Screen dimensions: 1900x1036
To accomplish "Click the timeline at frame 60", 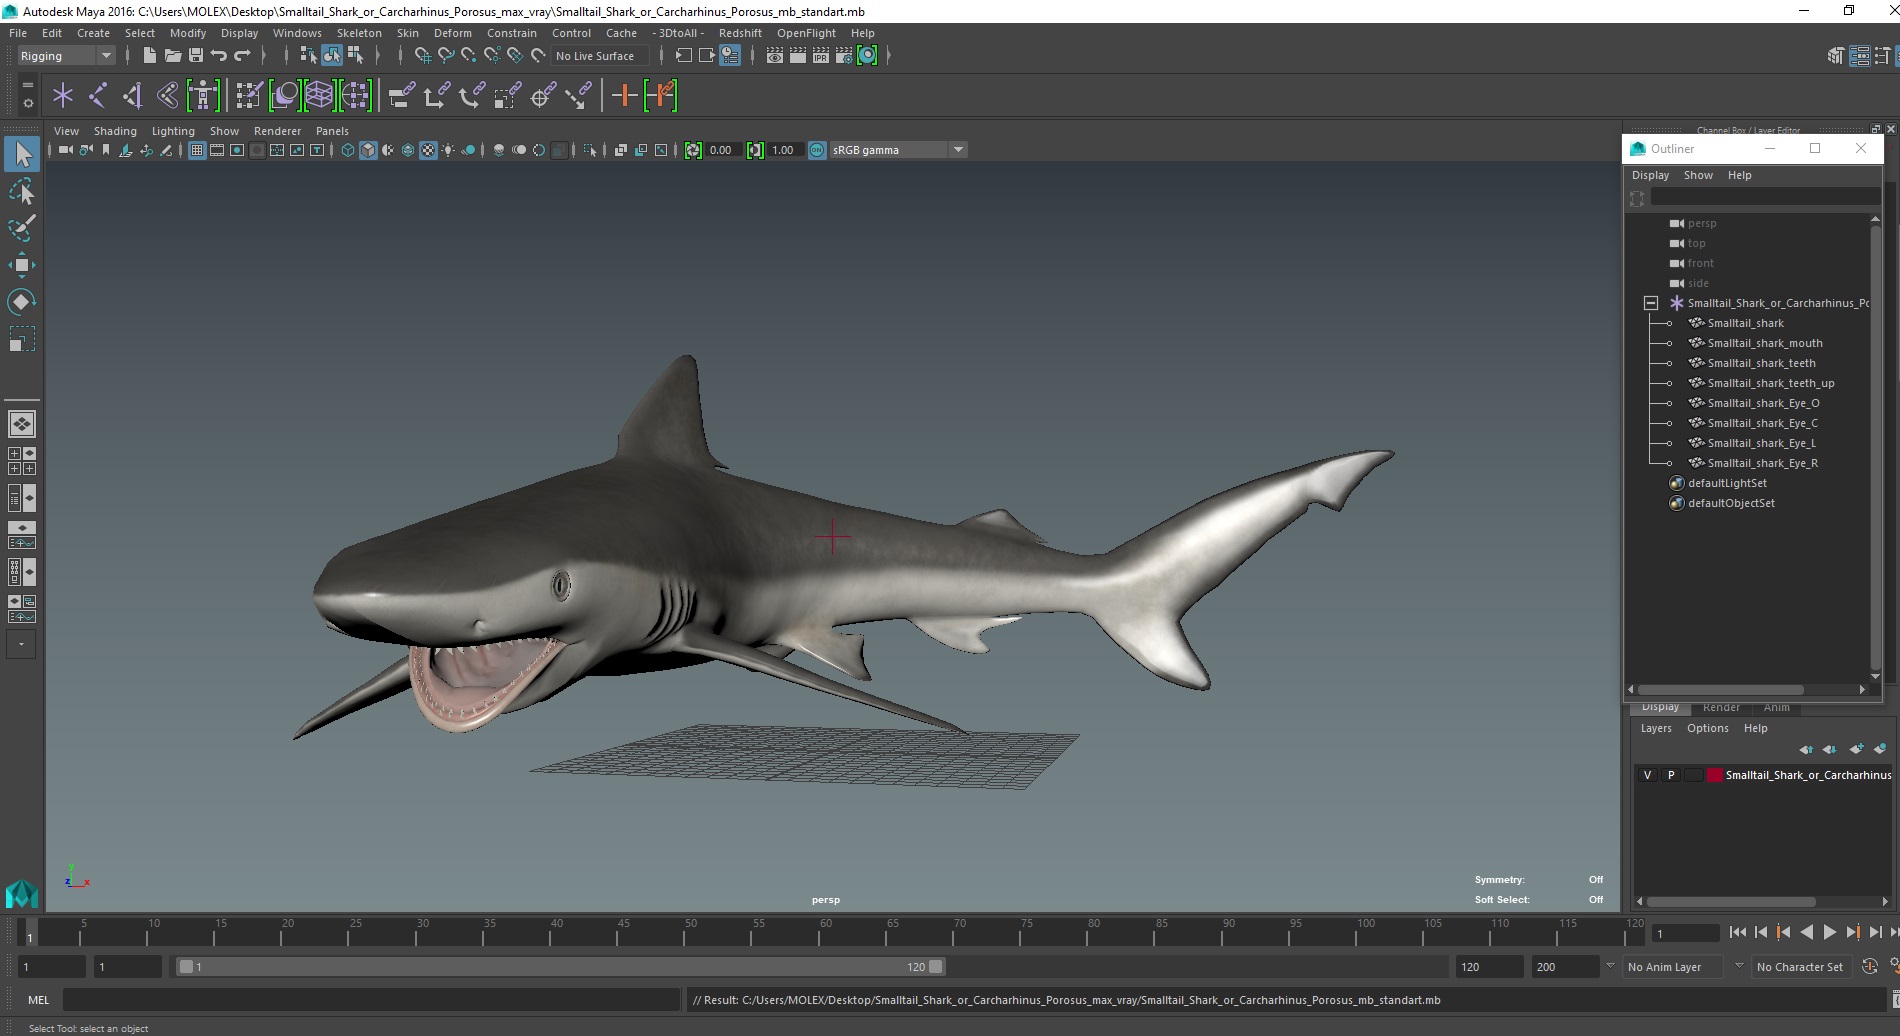I will coord(825,932).
